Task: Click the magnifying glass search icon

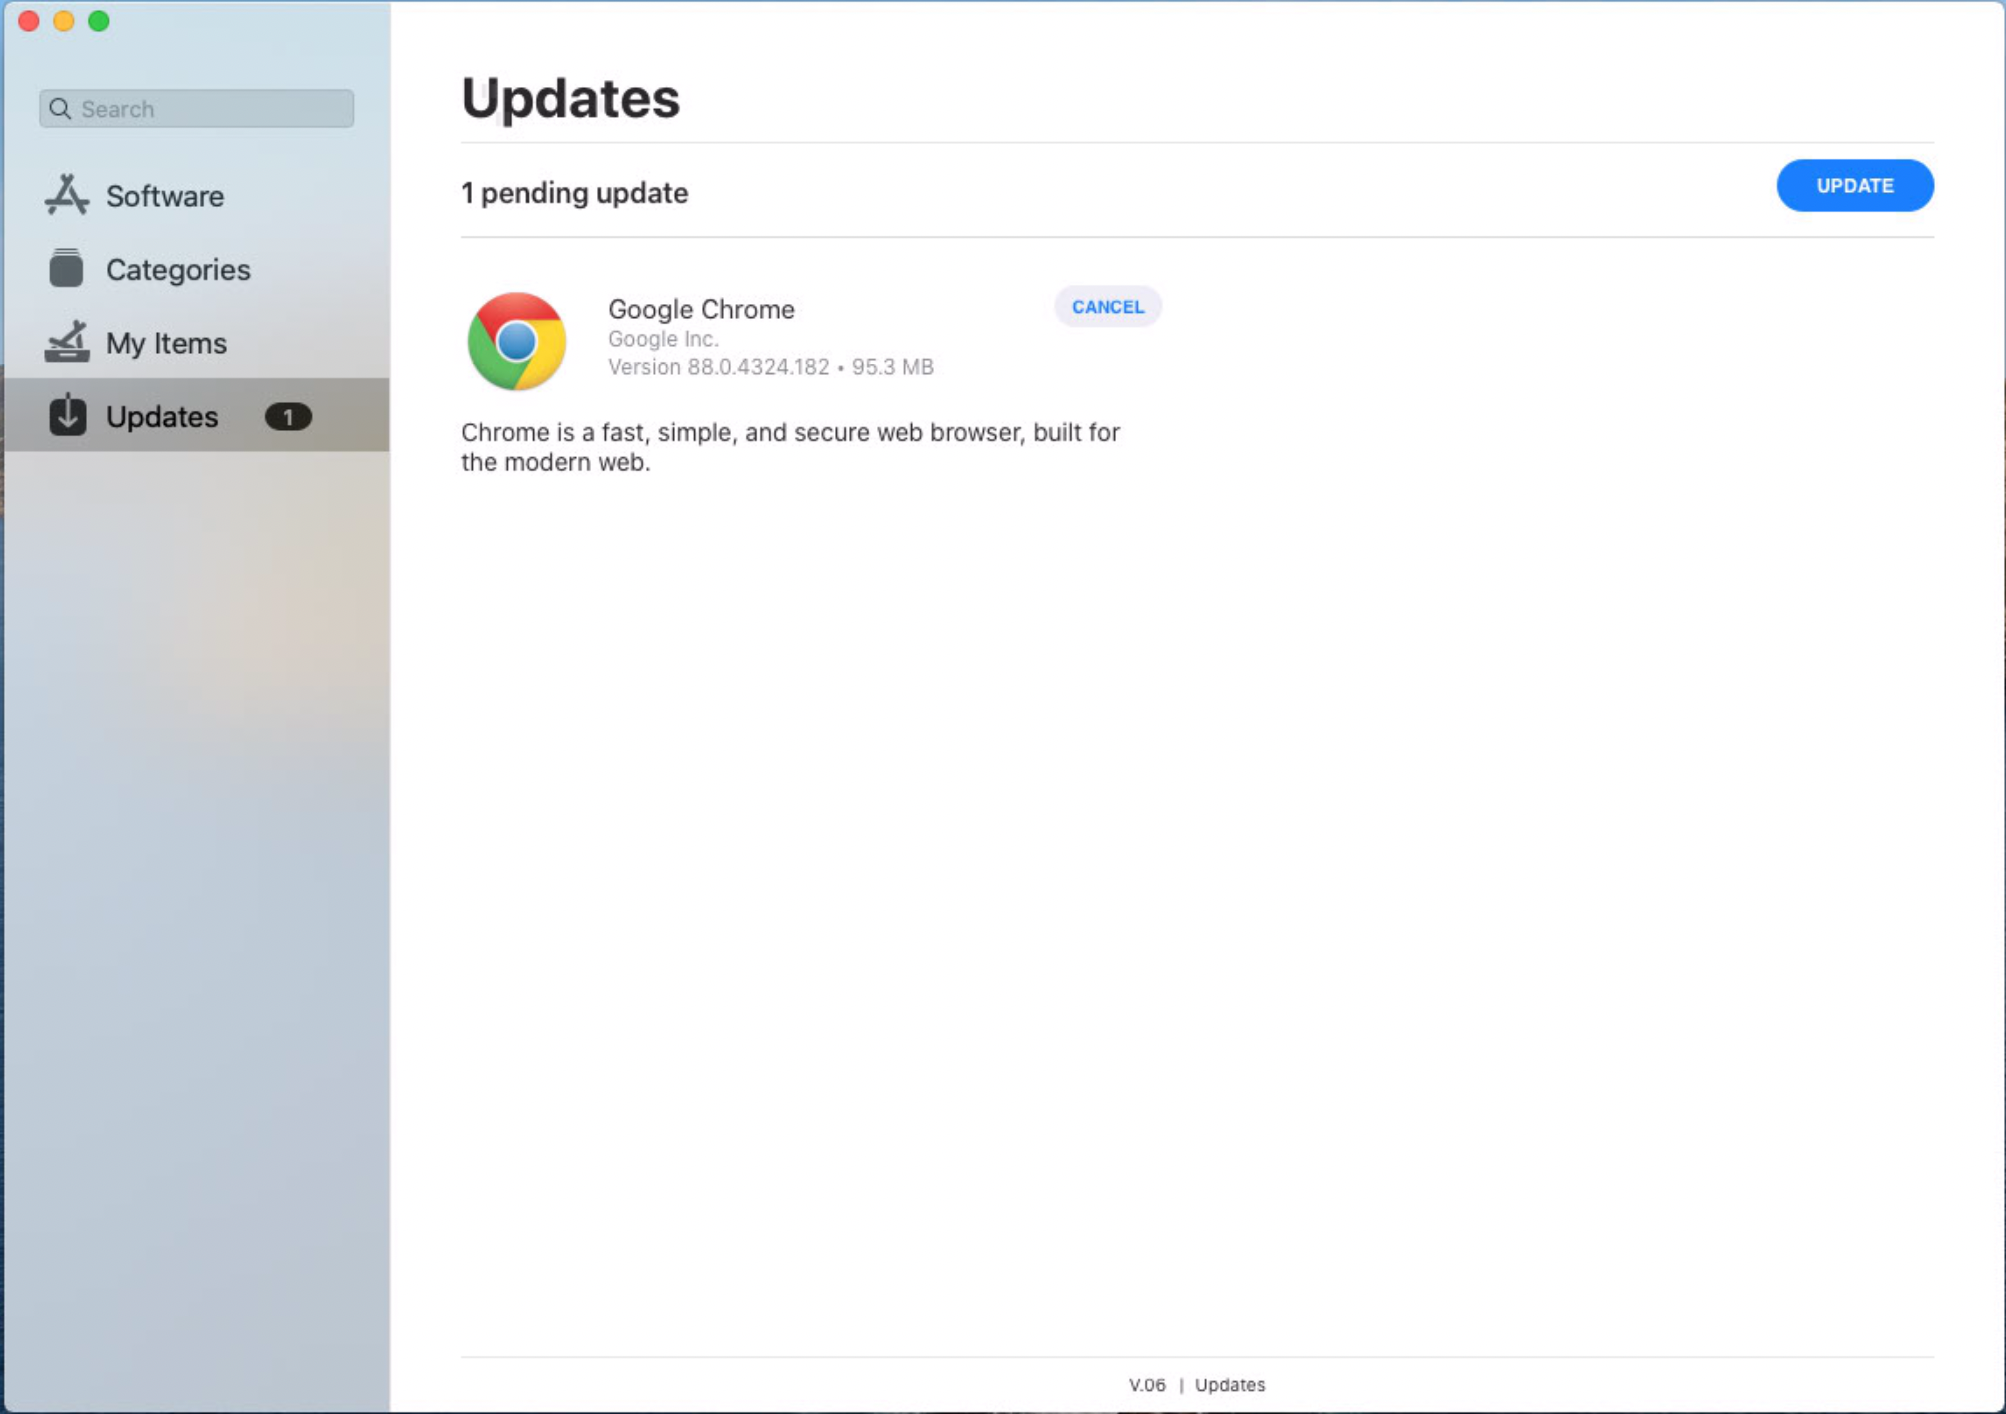Action: pos(60,108)
